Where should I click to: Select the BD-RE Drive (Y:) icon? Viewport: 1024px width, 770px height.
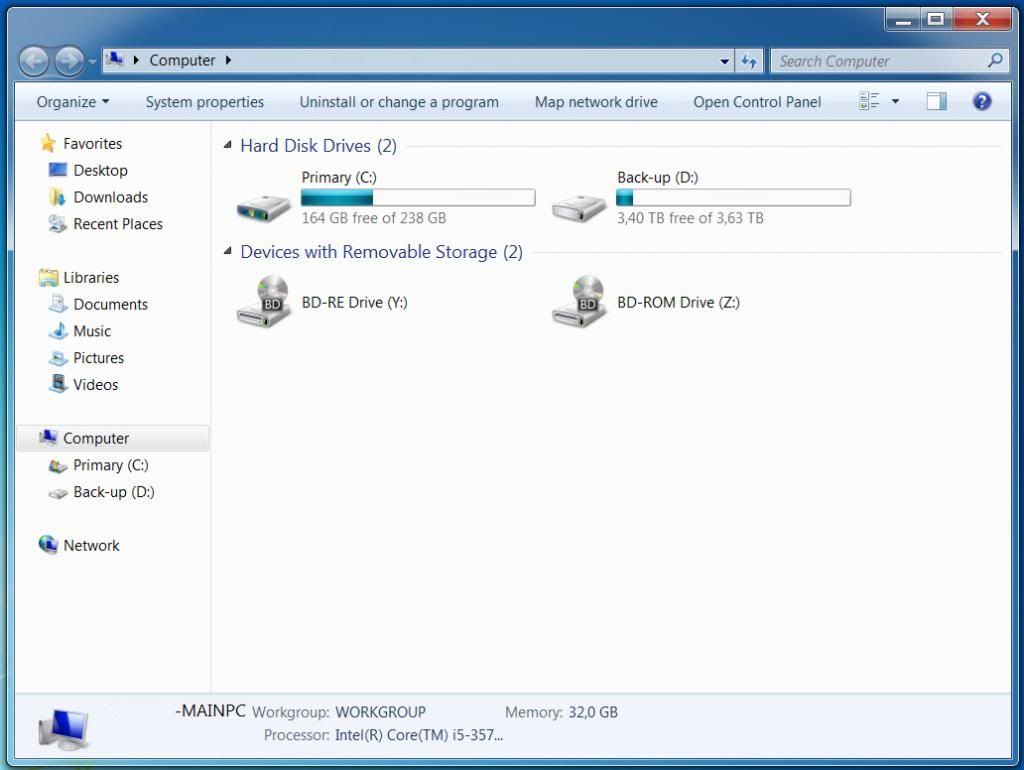click(263, 301)
